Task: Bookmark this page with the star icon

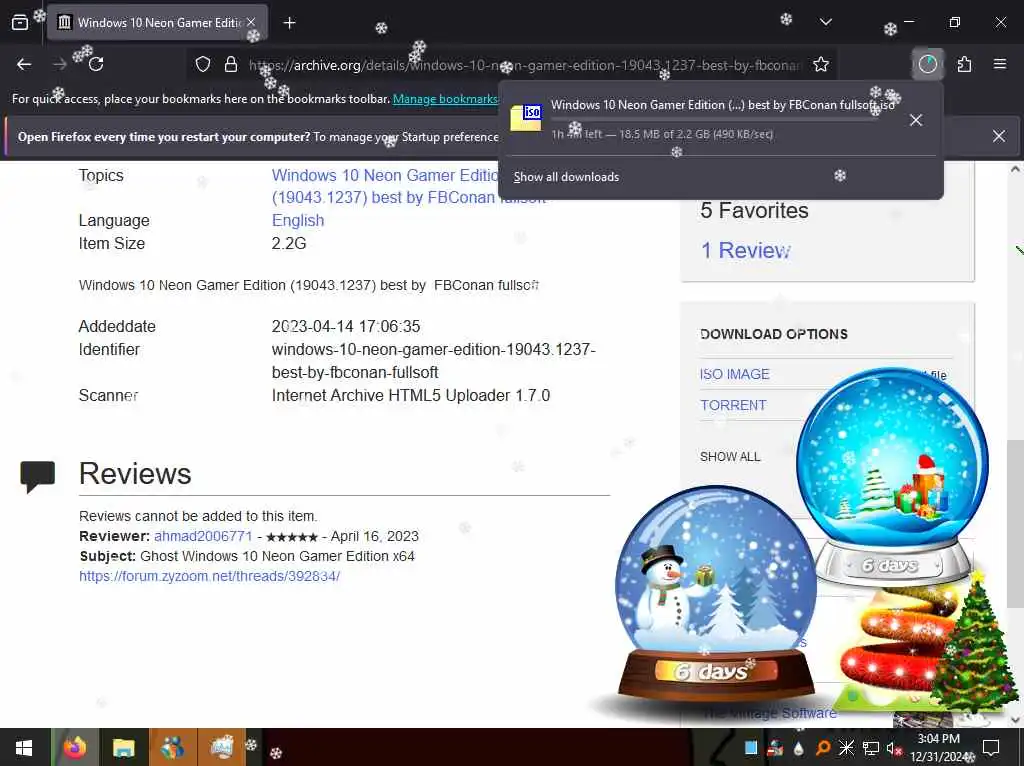Action: click(821, 64)
